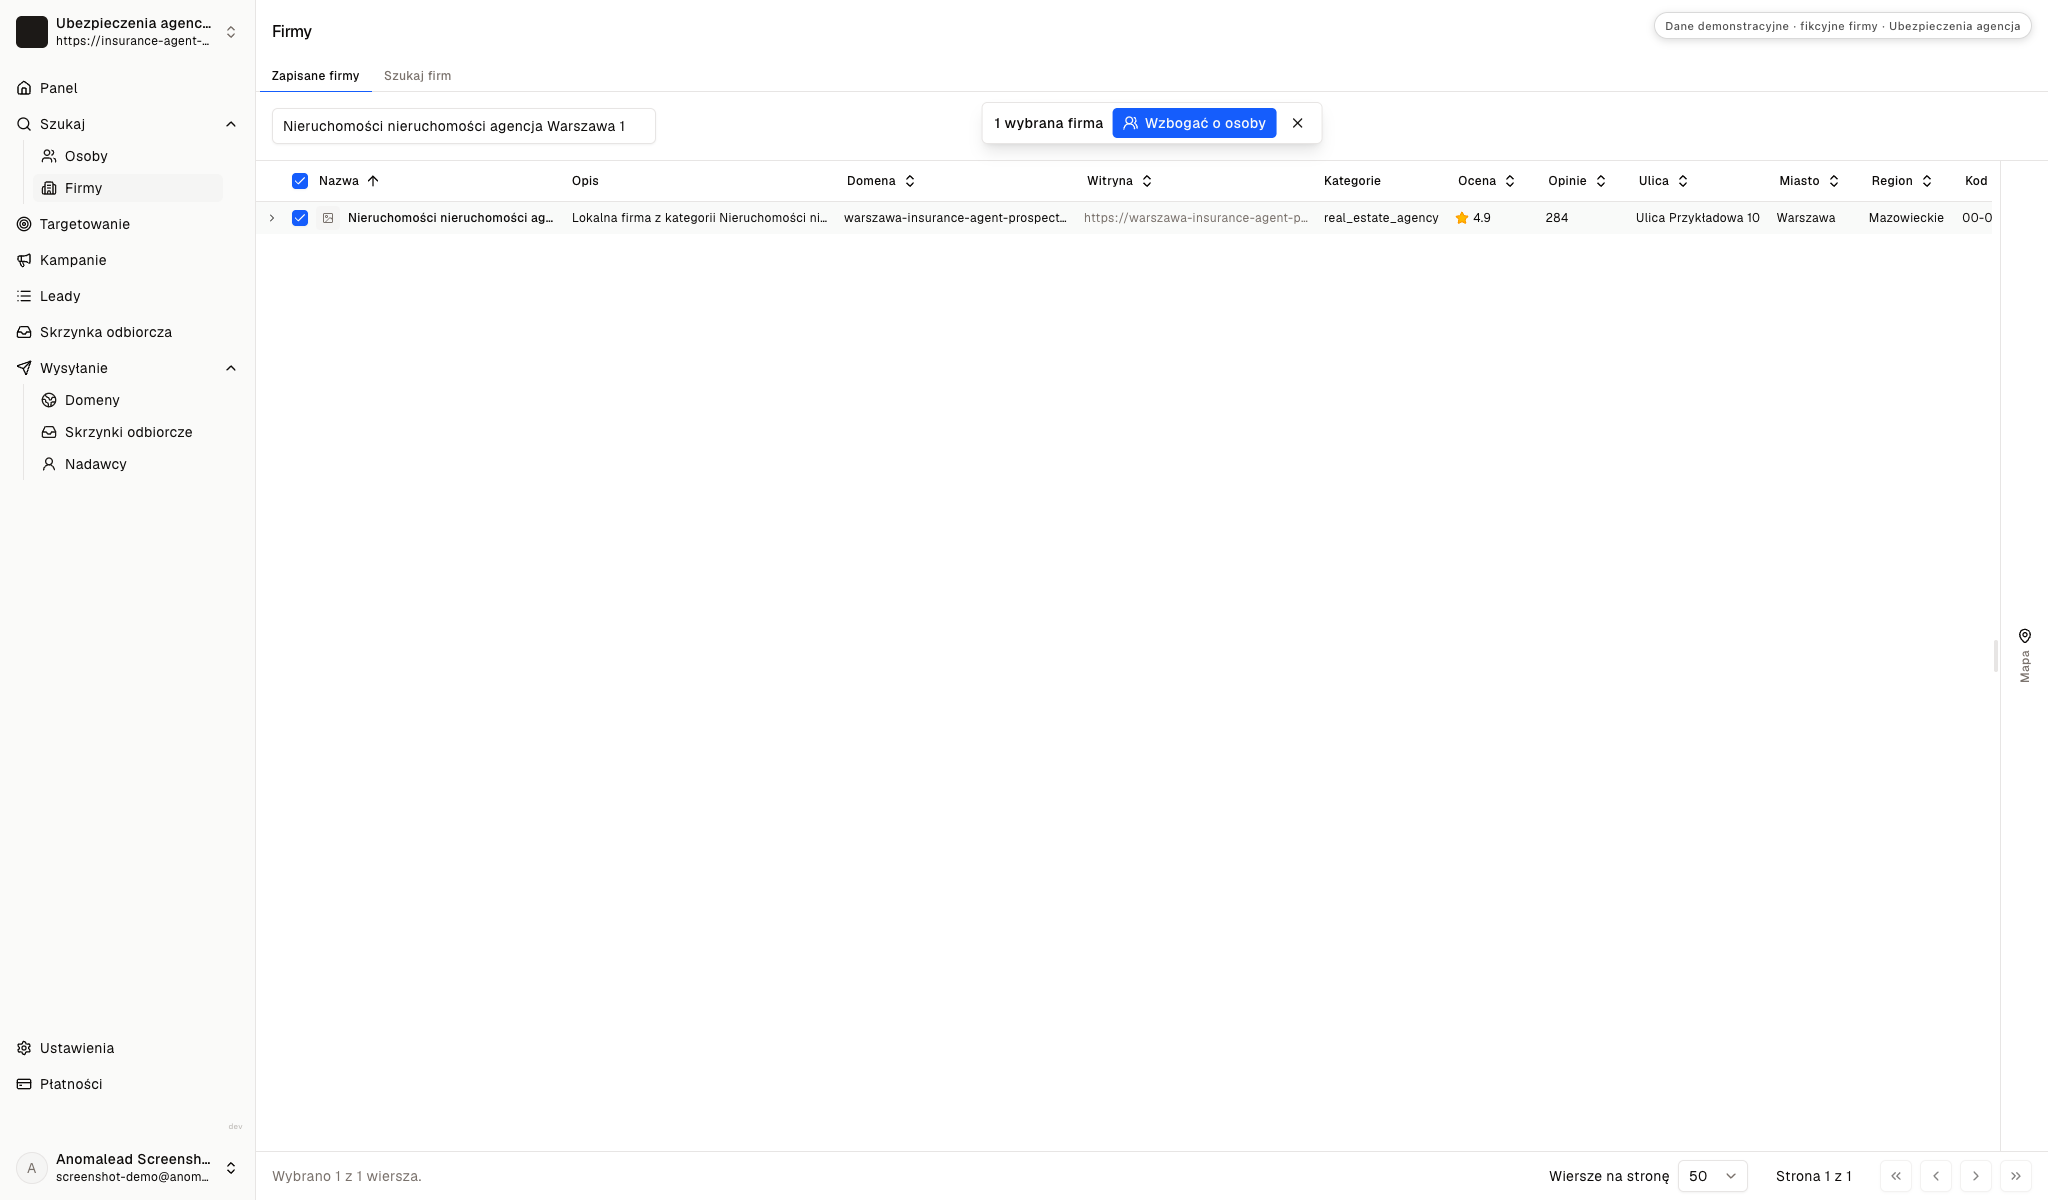Click the Nadawcy person icon

49,464
